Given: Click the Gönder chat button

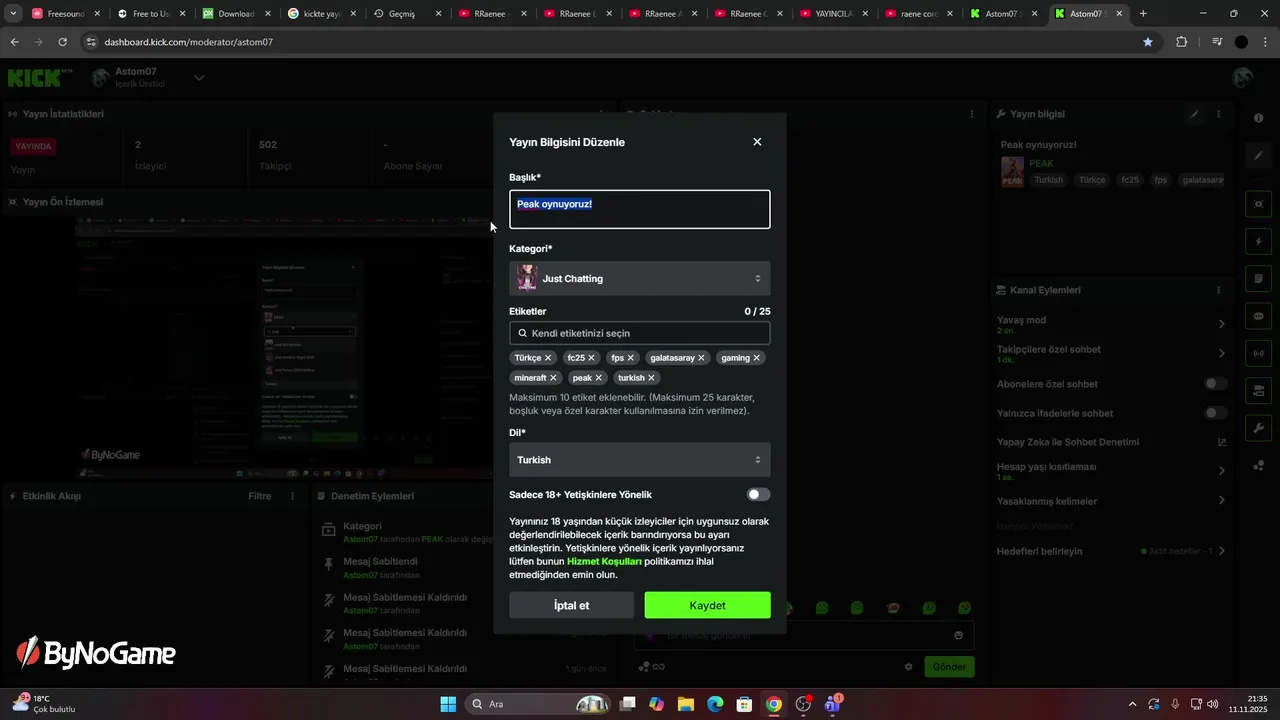Looking at the screenshot, I should (949, 666).
